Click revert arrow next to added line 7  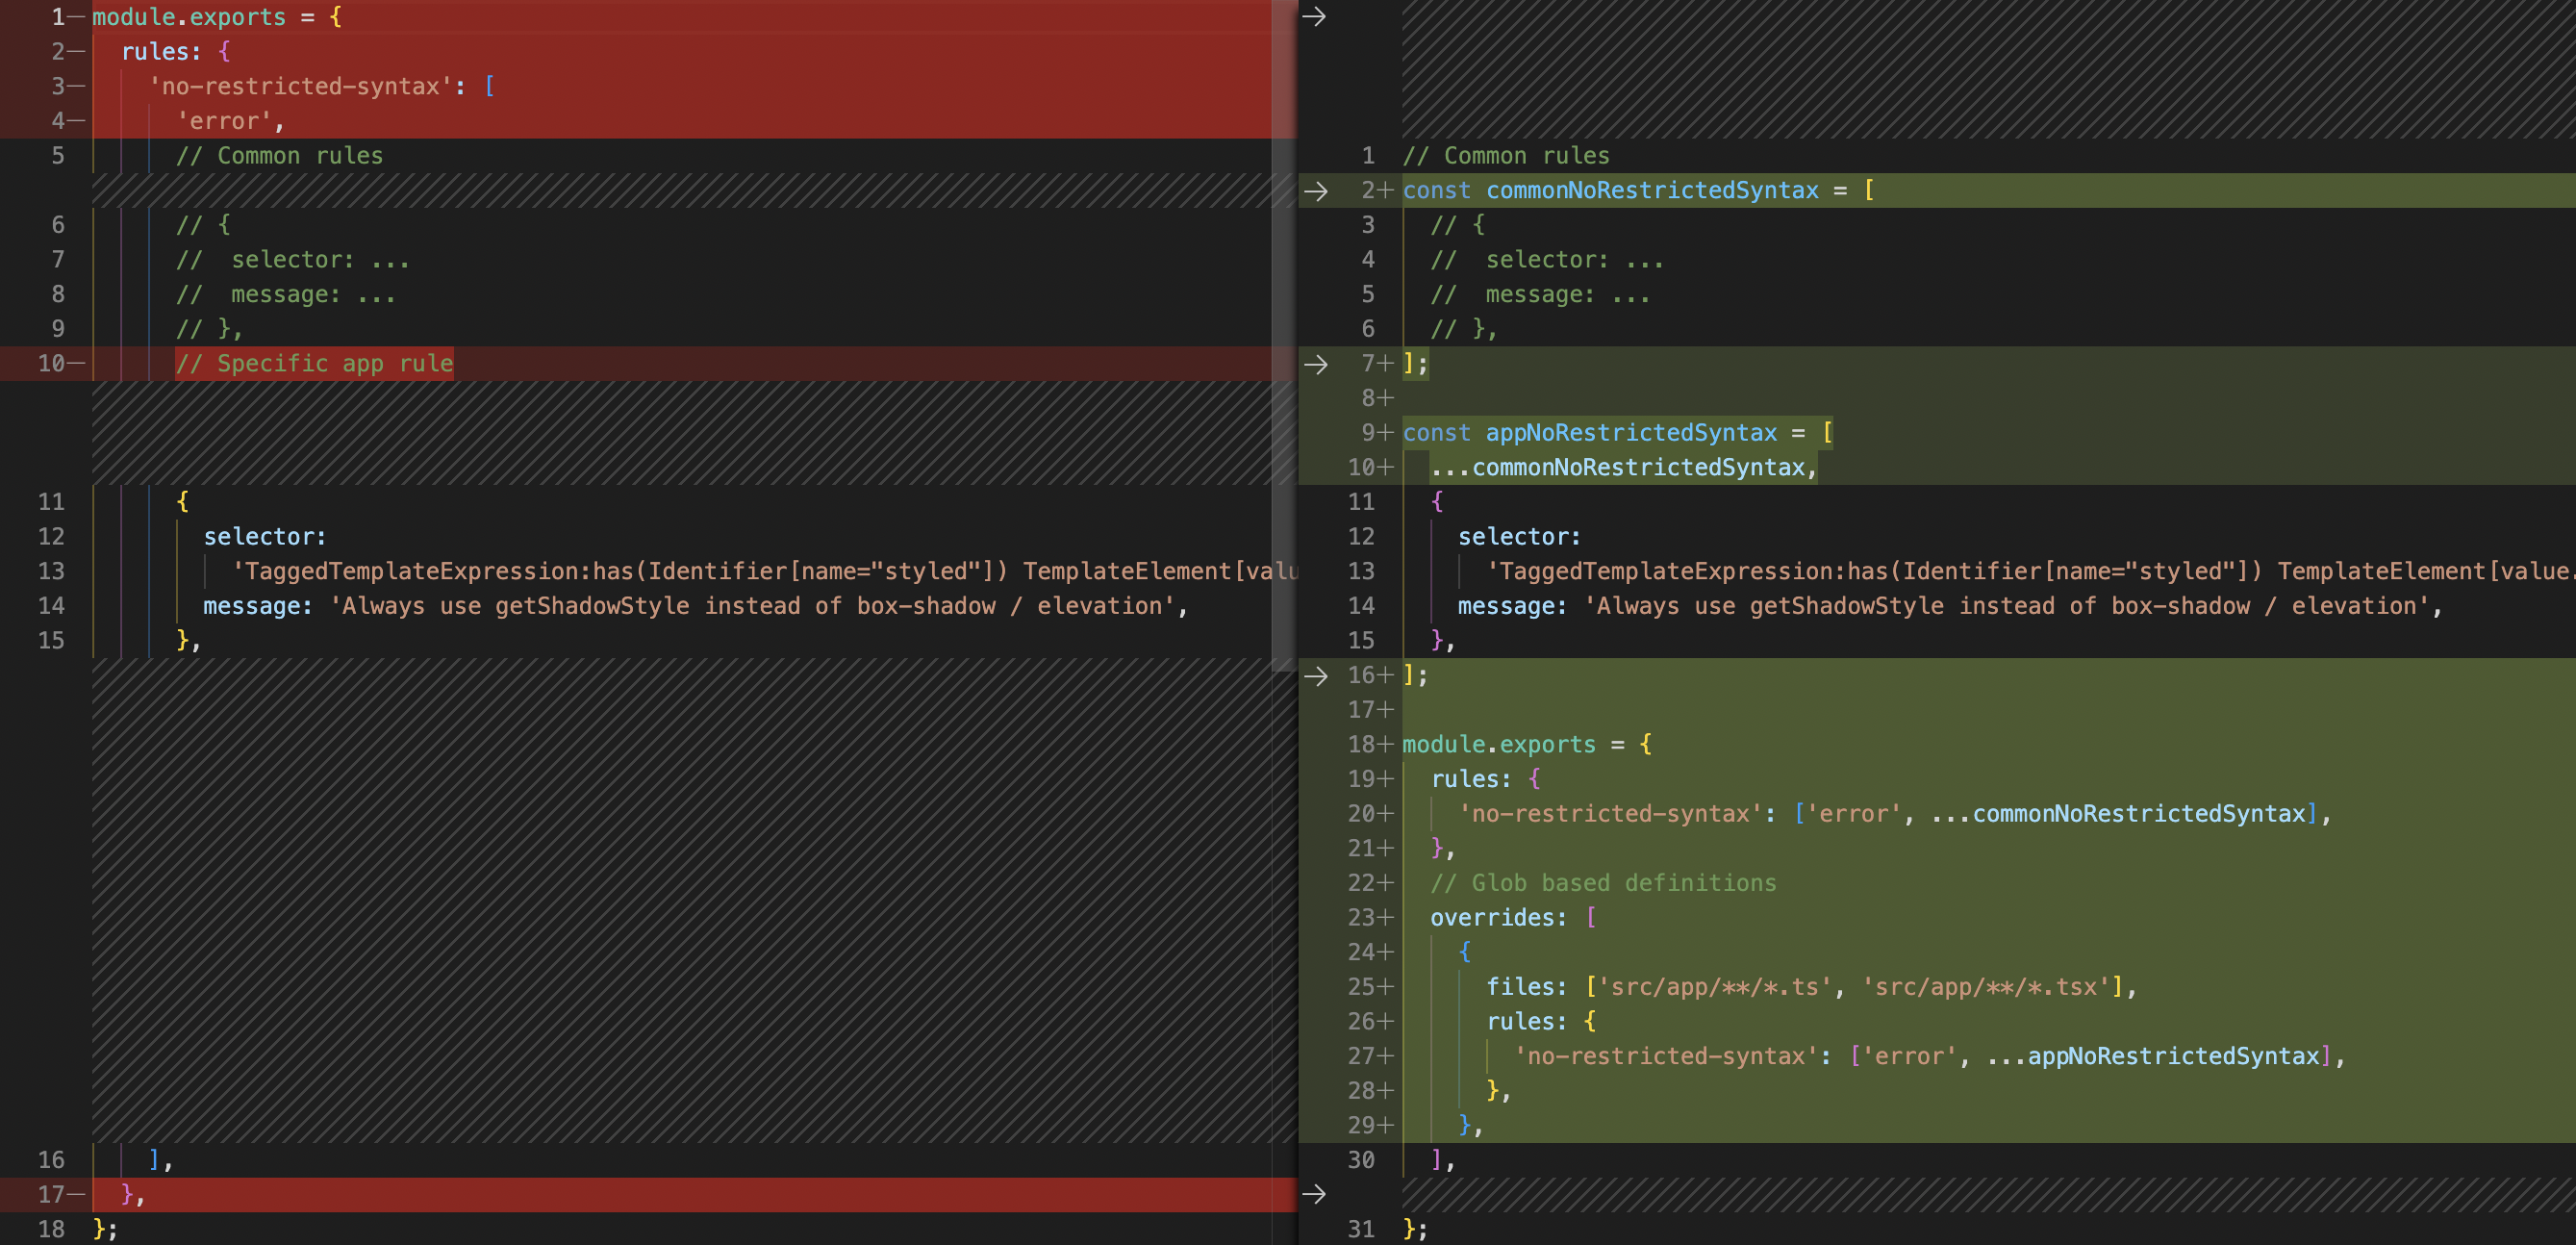pyautogui.click(x=1315, y=364)
